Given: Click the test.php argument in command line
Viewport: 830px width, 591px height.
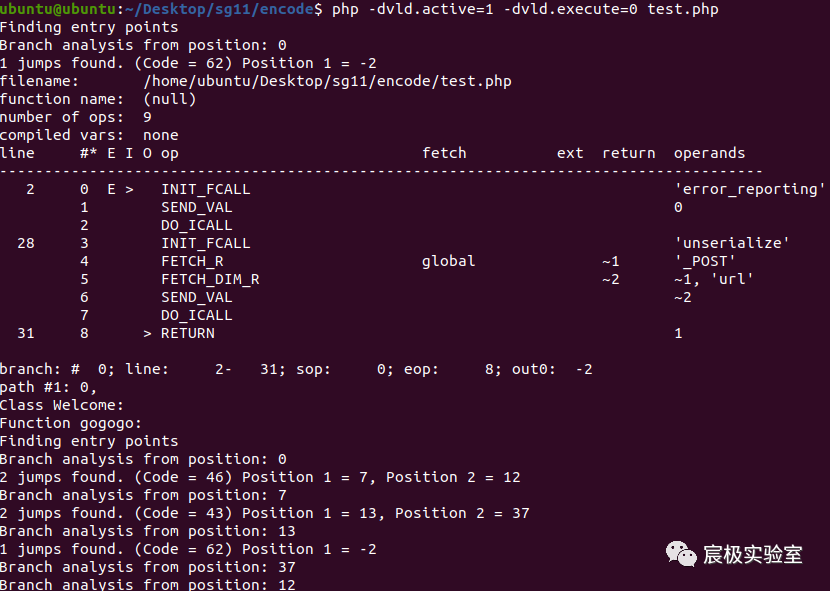Looking at the screenshot, I should click(x=683, y=9).
